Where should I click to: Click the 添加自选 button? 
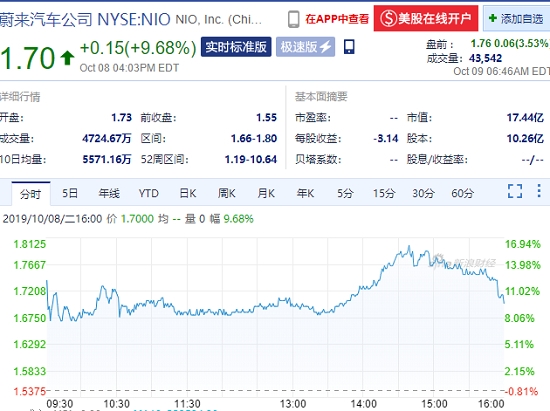(516, 19)
